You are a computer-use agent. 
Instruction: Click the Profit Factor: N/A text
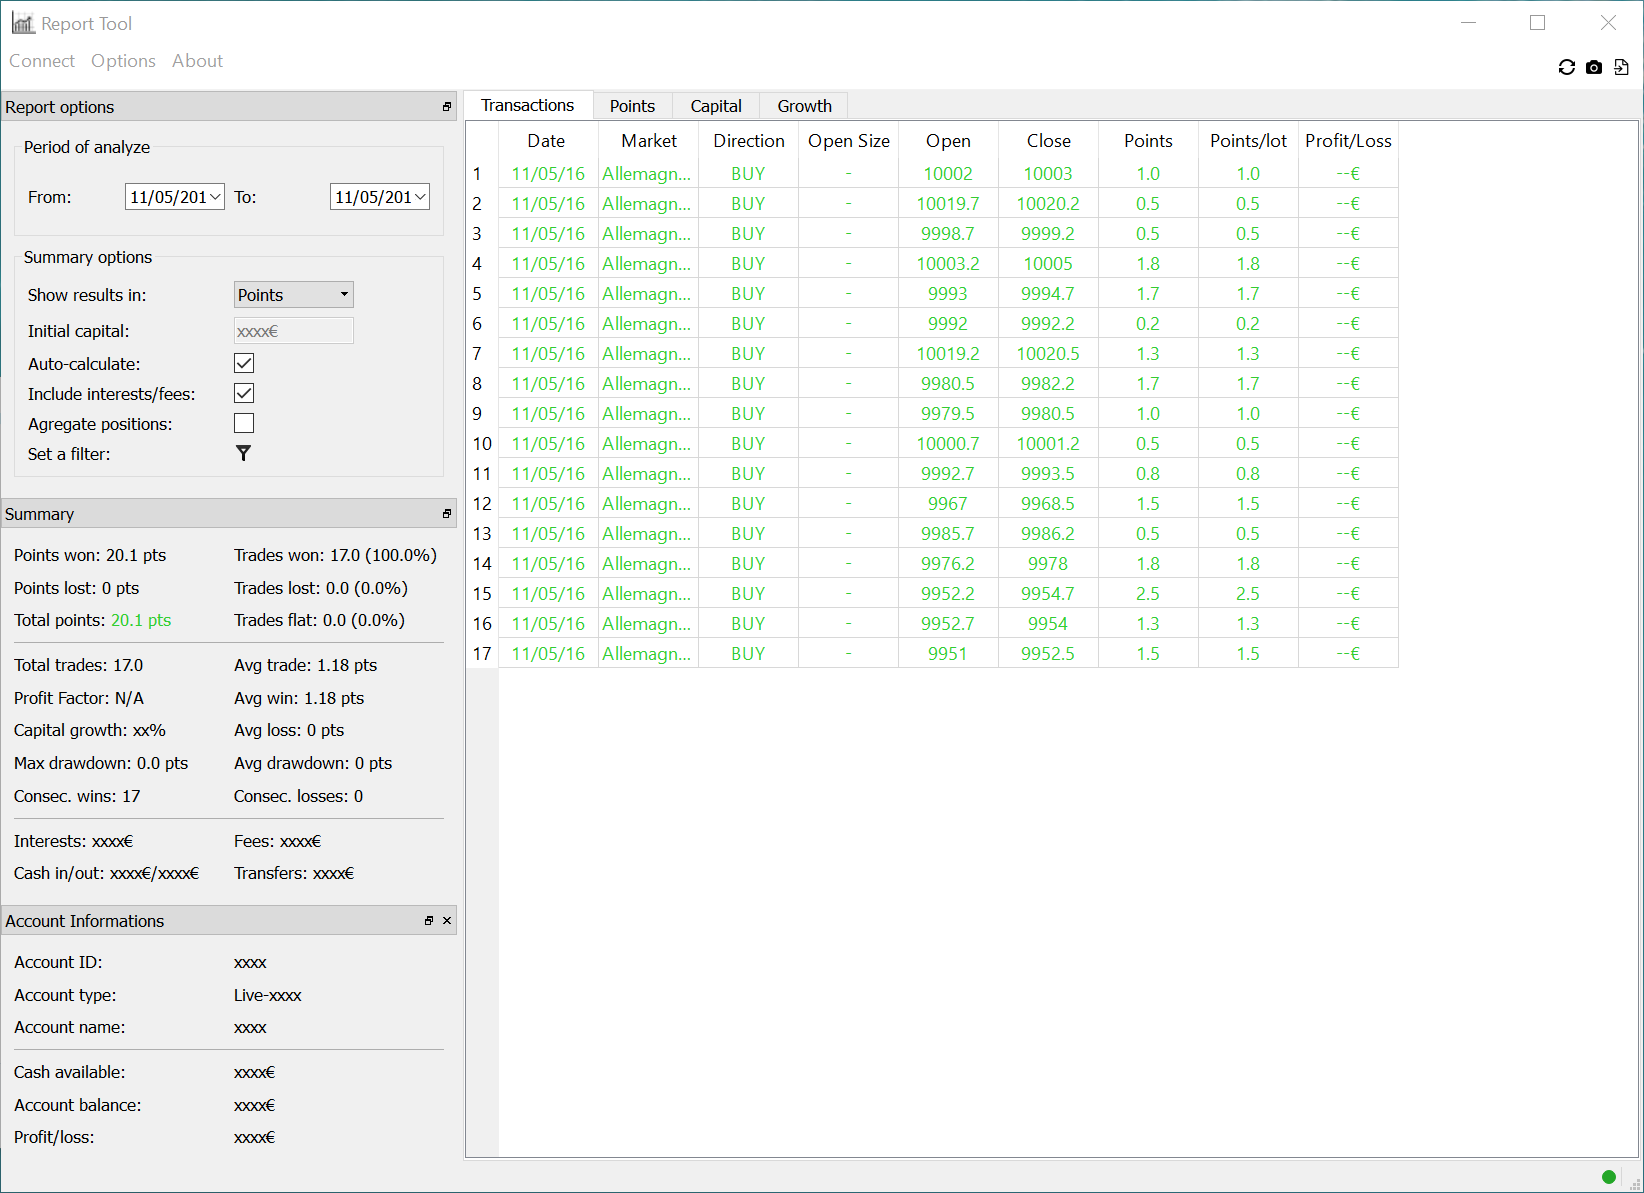pos(79,698)
